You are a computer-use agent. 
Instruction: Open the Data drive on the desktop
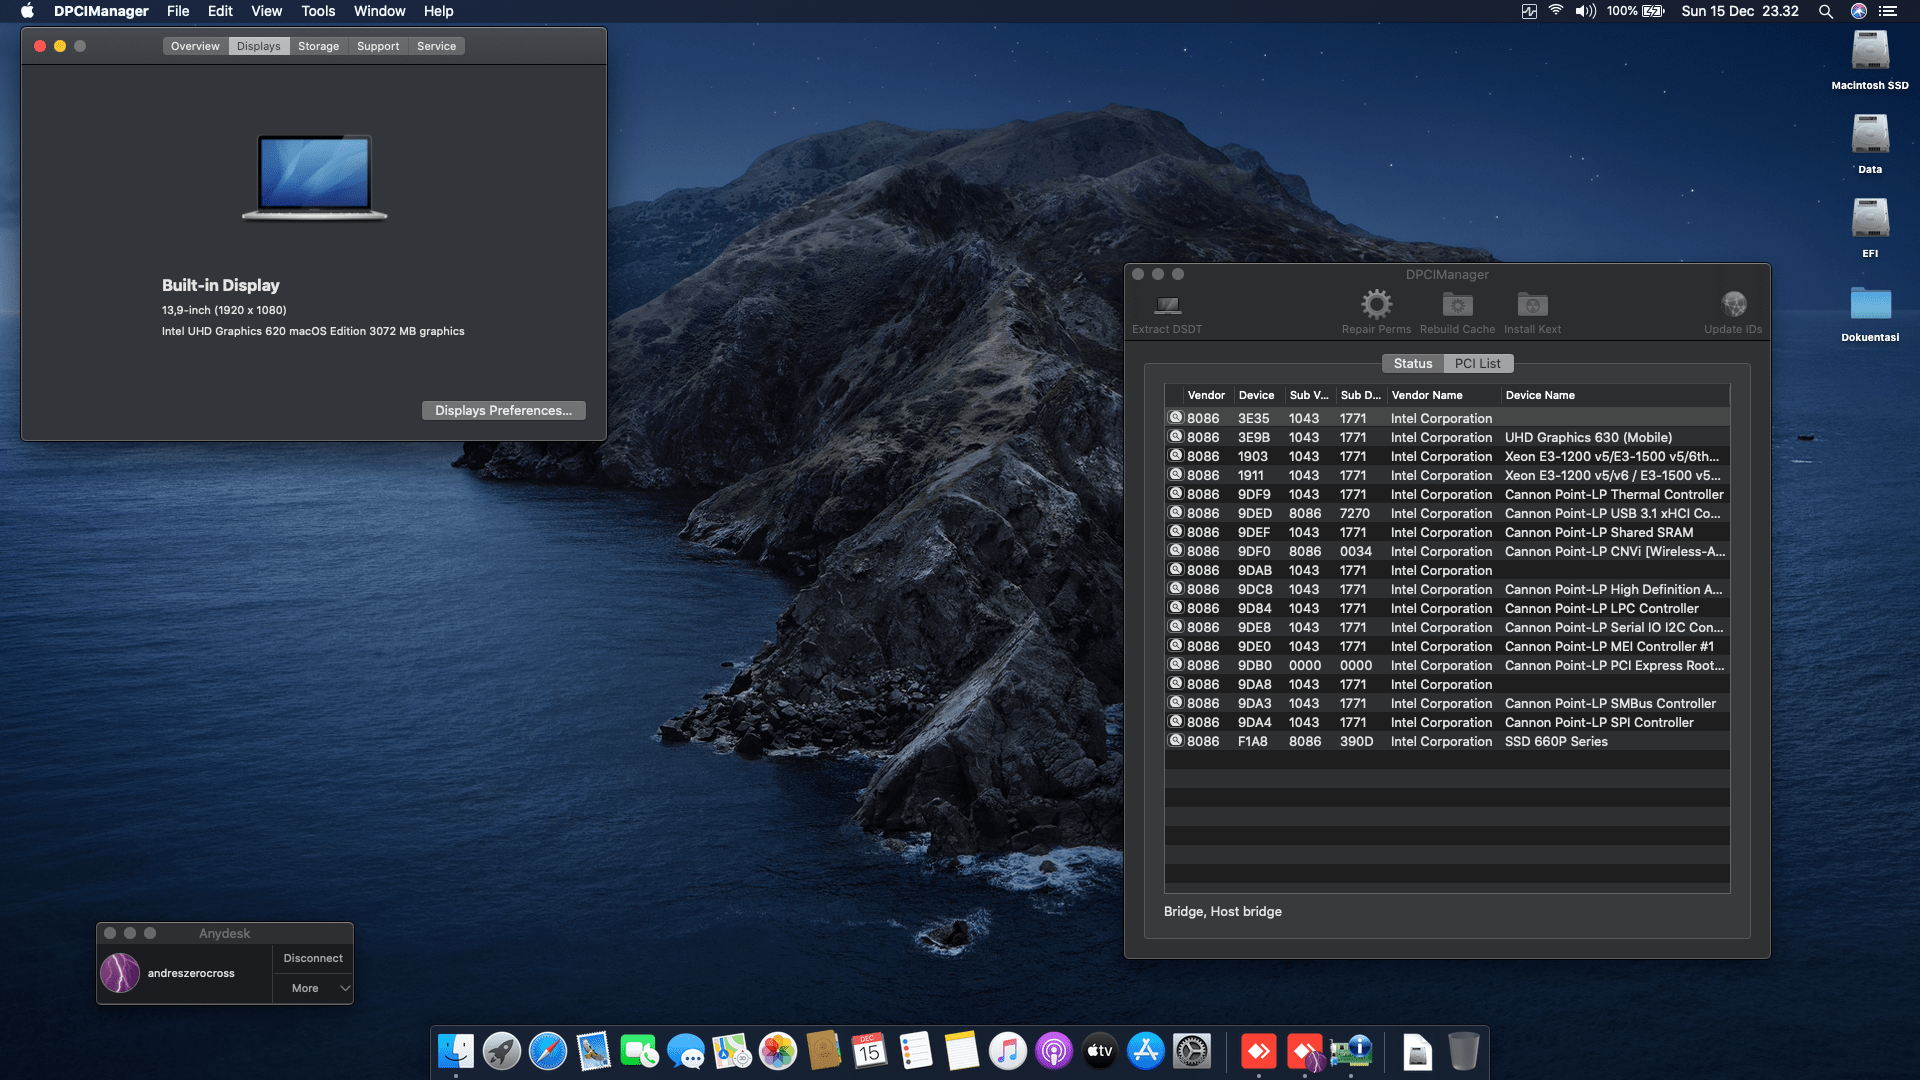1869,144
